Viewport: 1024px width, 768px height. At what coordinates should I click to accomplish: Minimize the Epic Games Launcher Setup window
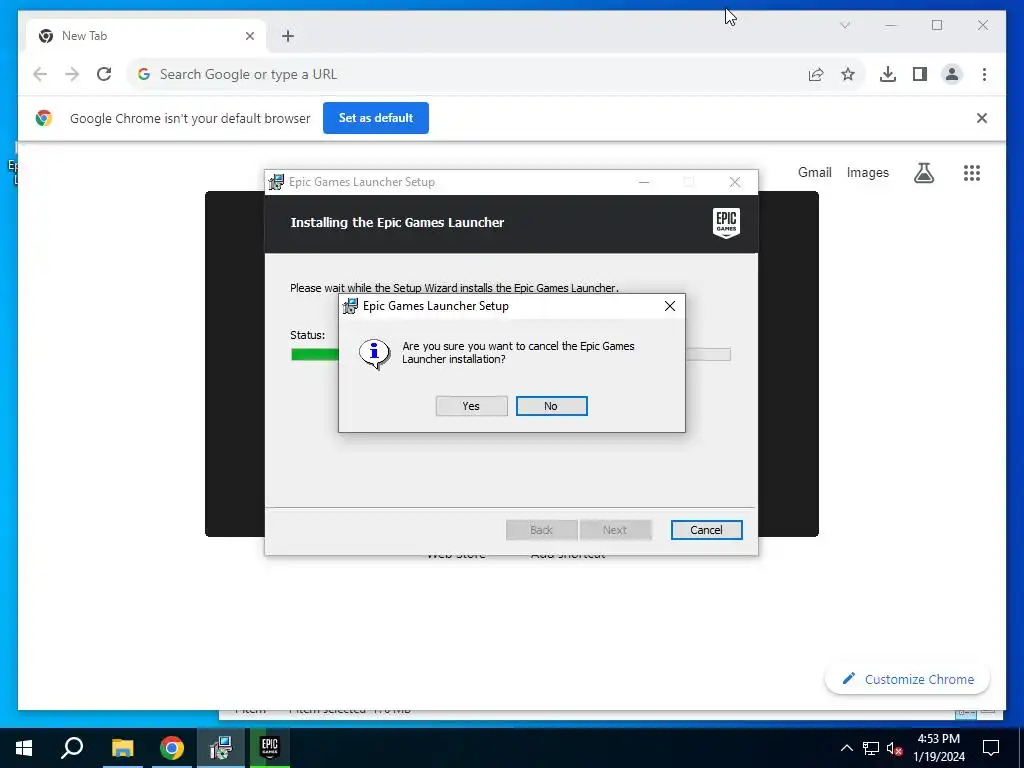coord(644,182)
